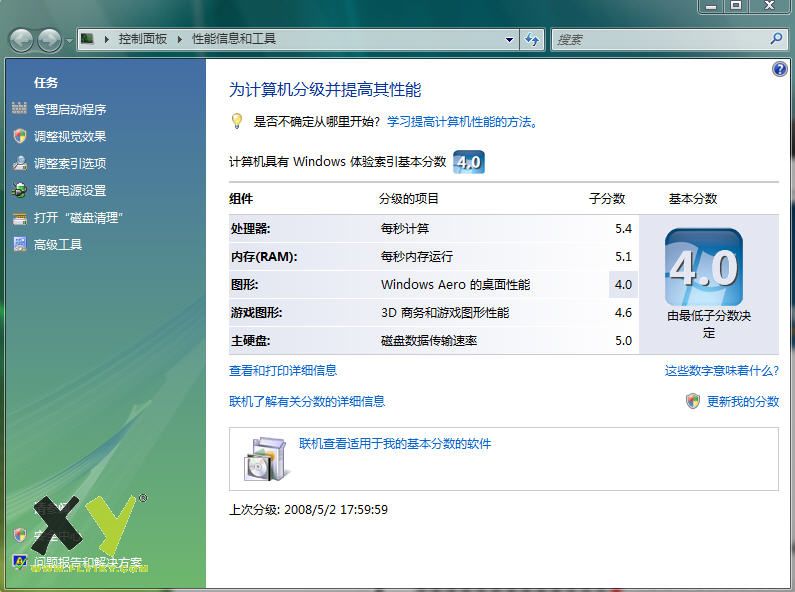Click the small 4.0 base score badge
Screen dimensions: 795x592
click(468, 162)
